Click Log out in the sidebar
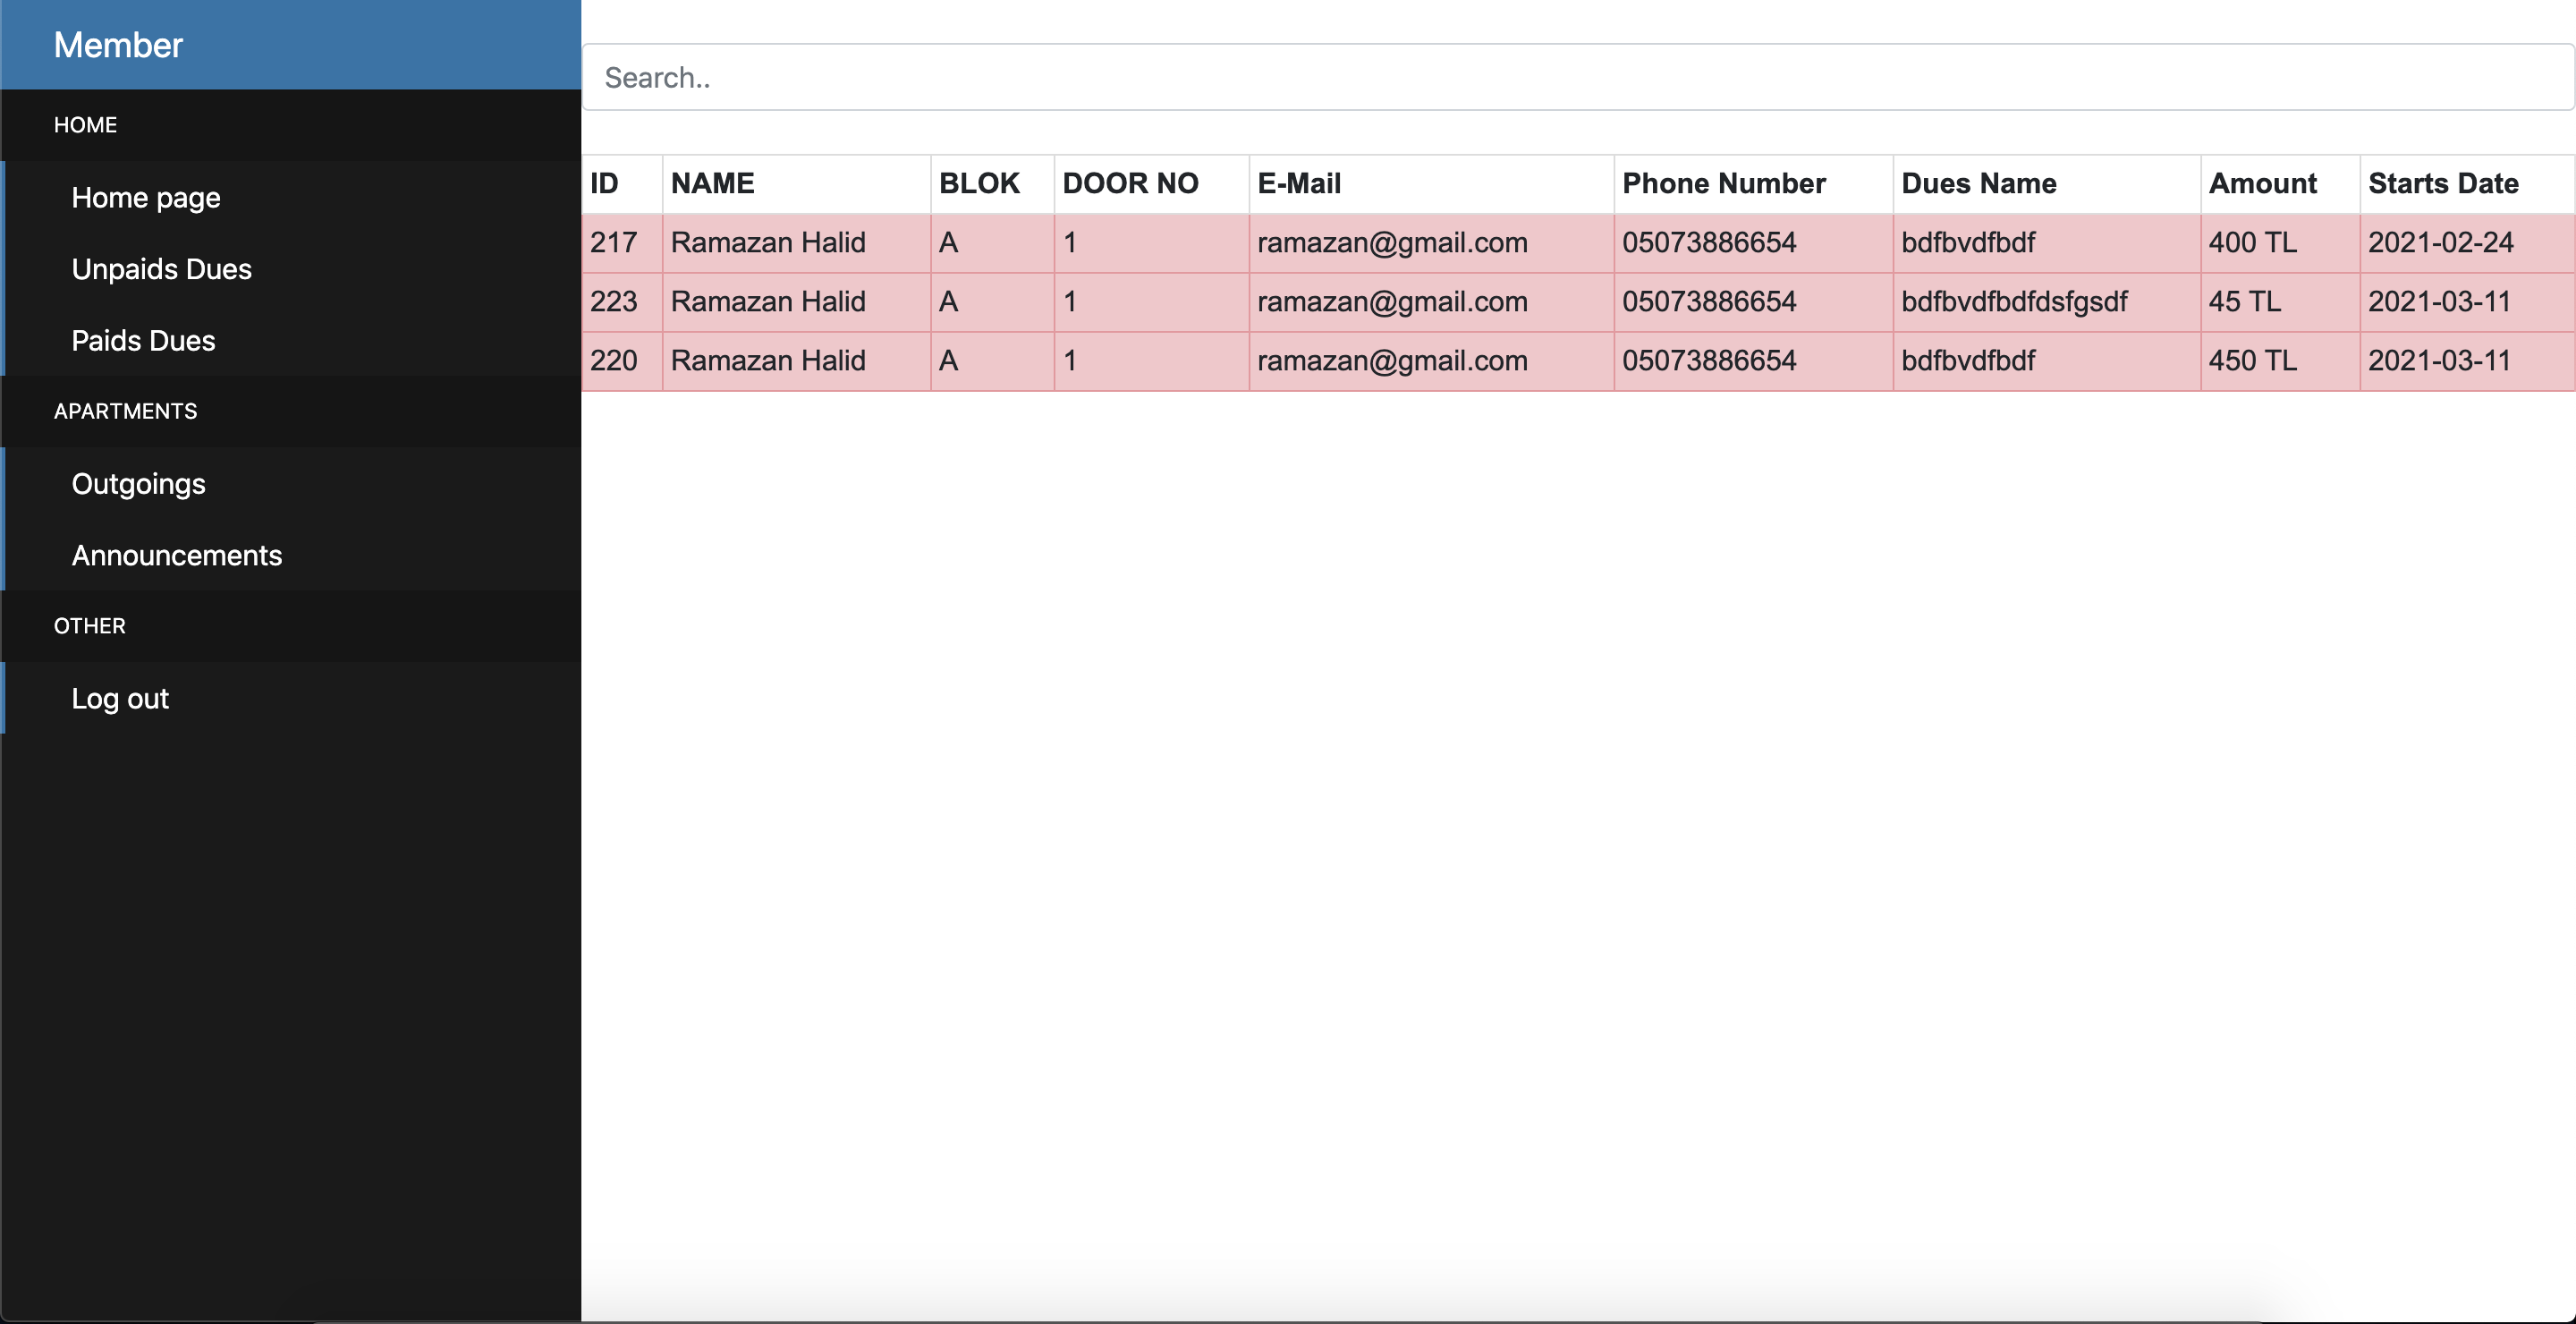 click(x=120, y=698)
